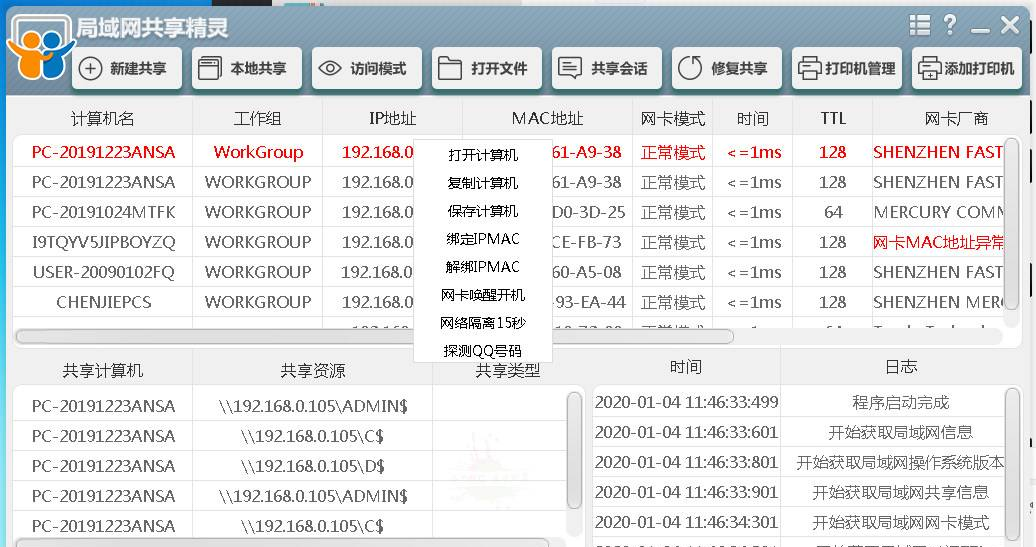Open the list menu icon in title bar
This screenshot has width=1036, height=547.
click(920, 25)
